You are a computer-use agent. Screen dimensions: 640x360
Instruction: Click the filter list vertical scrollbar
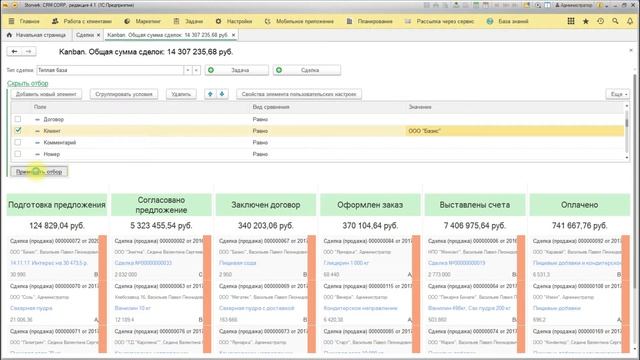point(627,131)
